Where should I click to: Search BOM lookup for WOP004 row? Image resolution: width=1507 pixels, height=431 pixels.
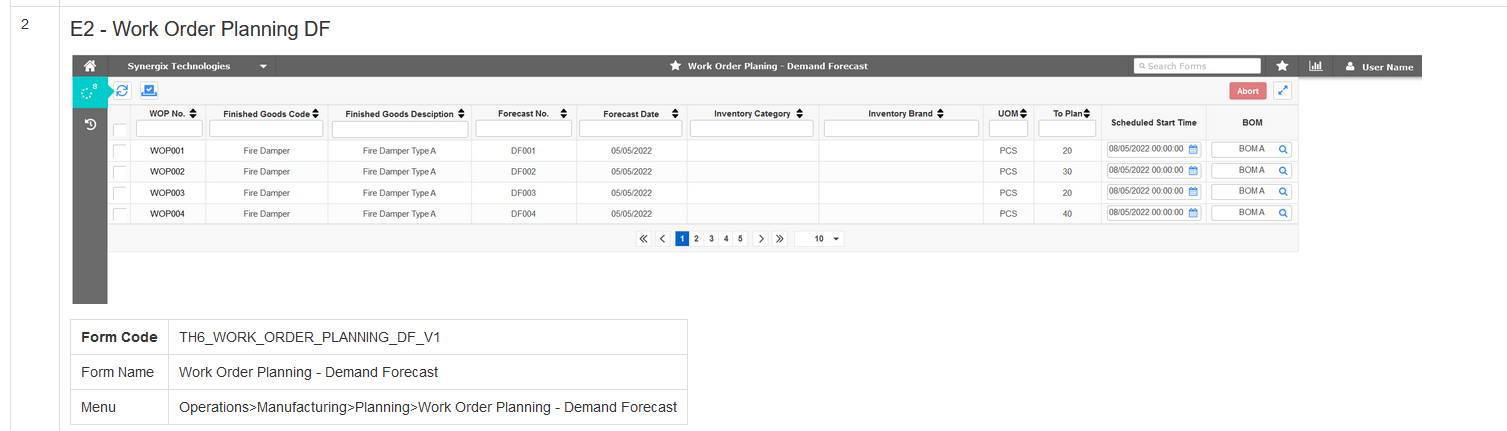[x=1283, y=213]
